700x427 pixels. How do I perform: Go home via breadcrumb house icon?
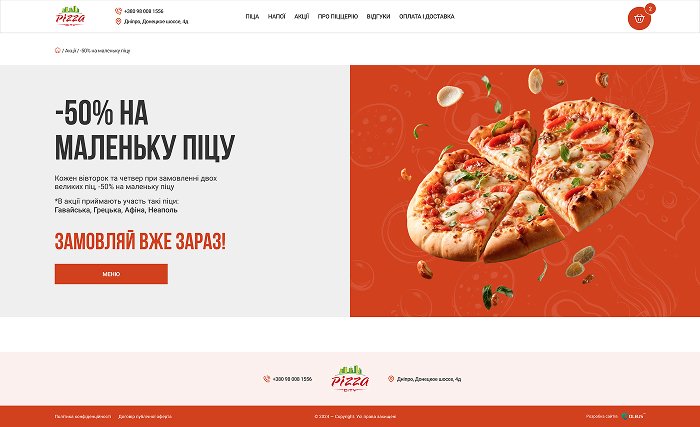pos(58,50)
